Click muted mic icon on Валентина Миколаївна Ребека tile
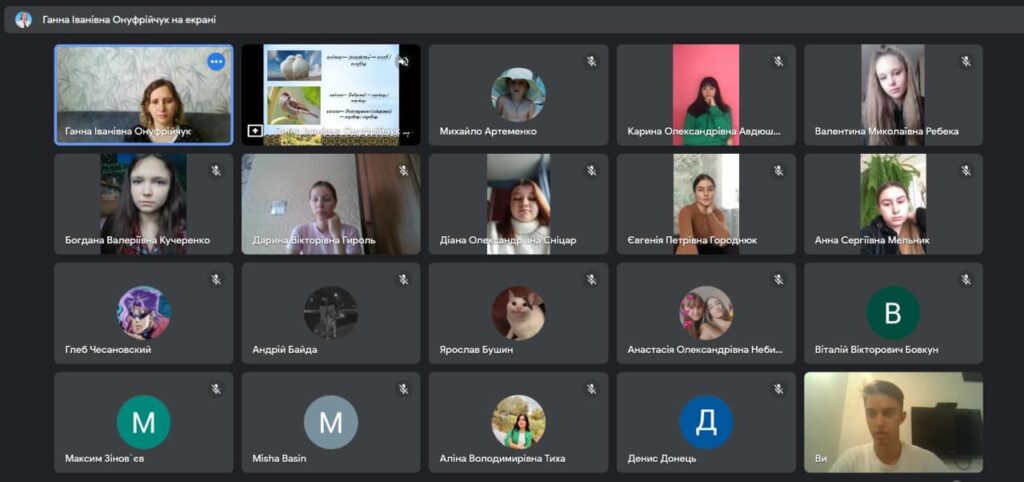Screen dimensions: 1024x482 [x=966, y=62]
